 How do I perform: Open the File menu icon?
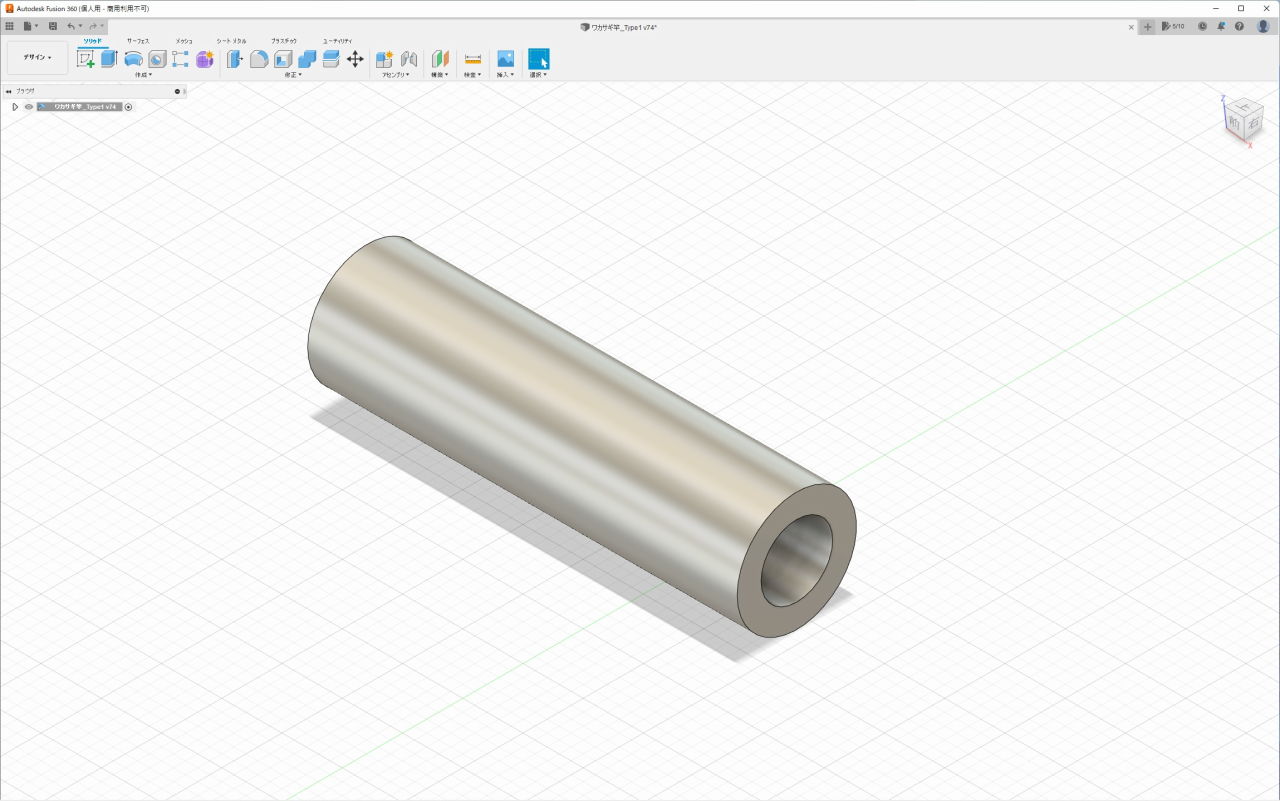pos(30,26)
